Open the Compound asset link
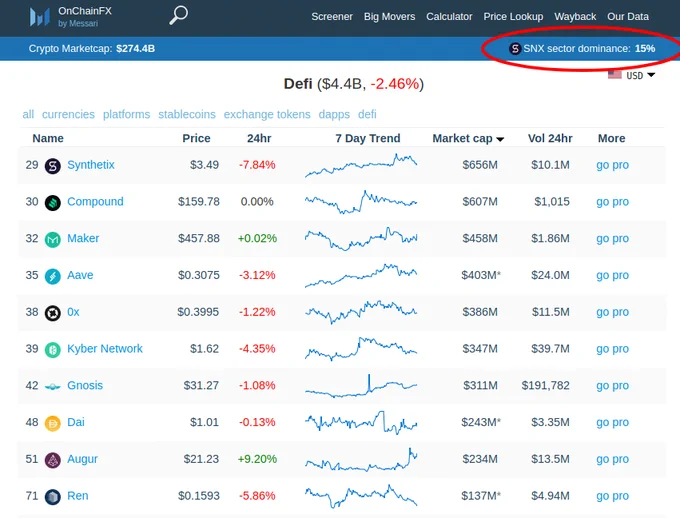This screenshot has width=680, height=518. [95, 201]
